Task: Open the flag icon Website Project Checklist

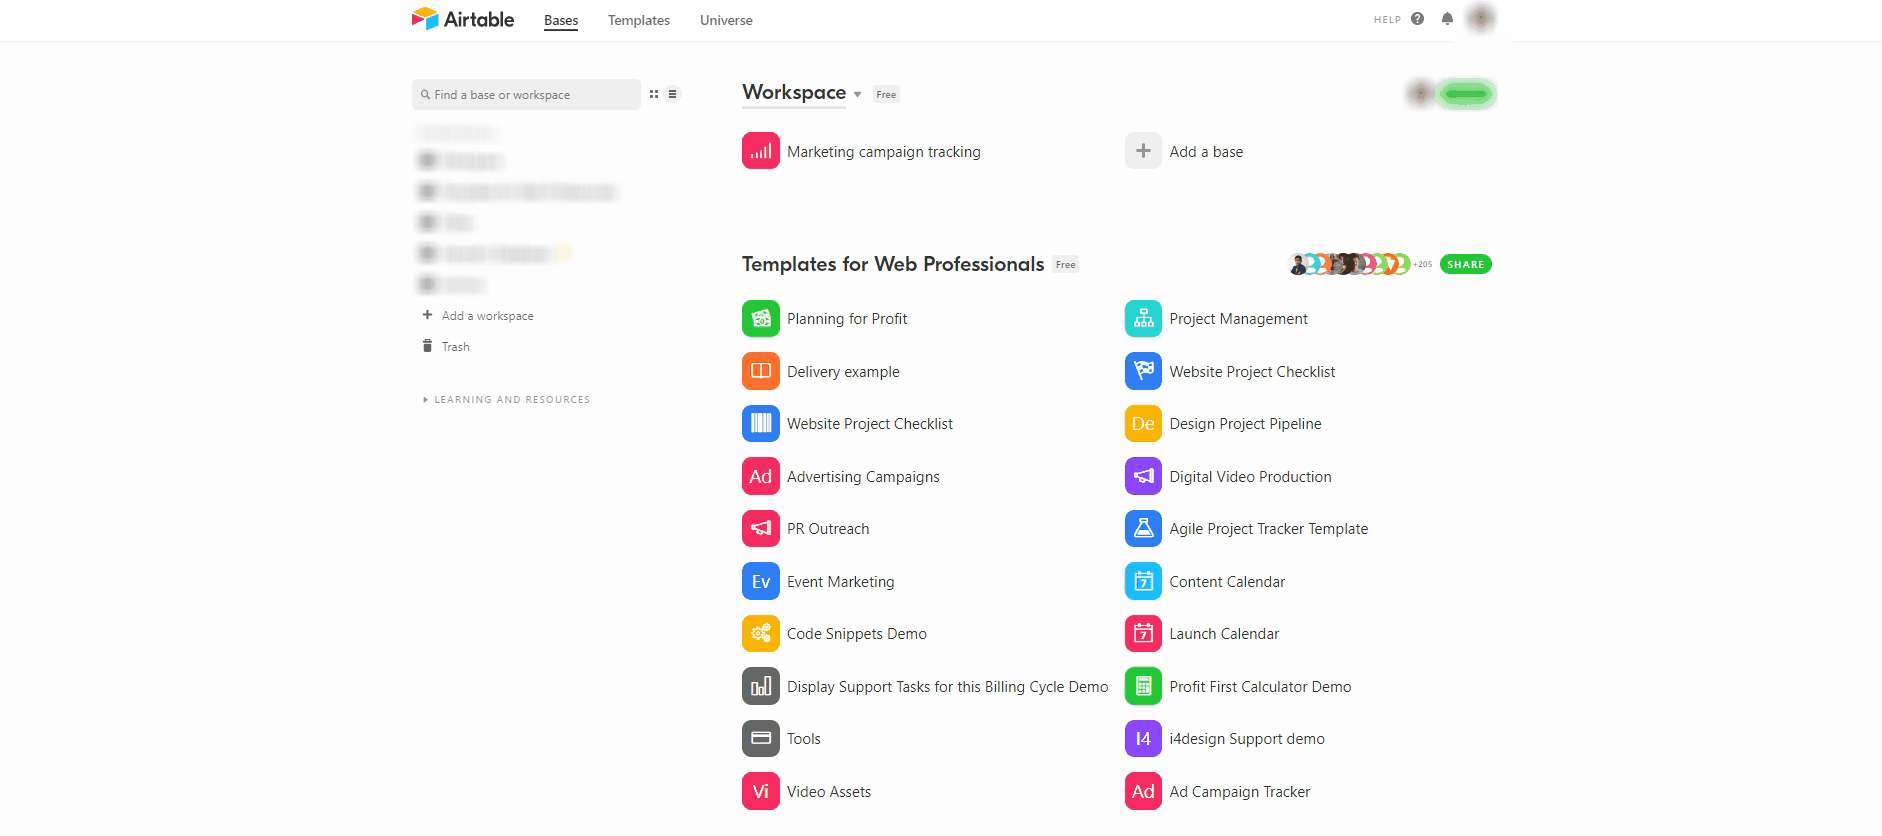Action: [x=1143, y=371]
